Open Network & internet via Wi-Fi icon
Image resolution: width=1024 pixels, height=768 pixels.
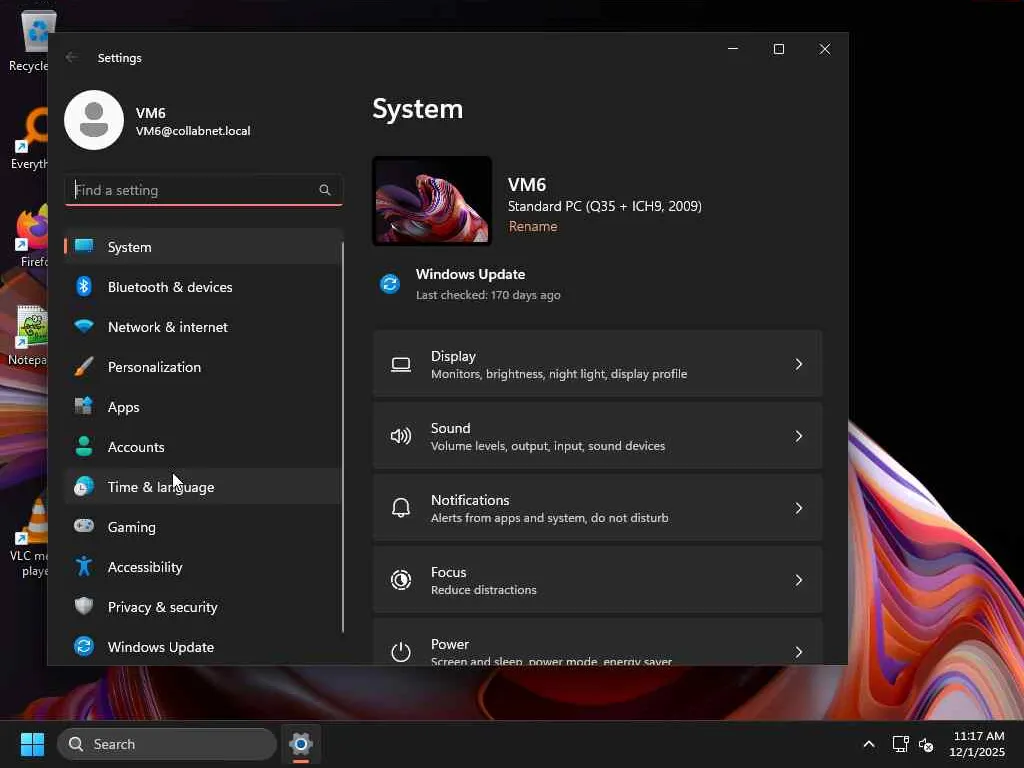coord(84,327)
